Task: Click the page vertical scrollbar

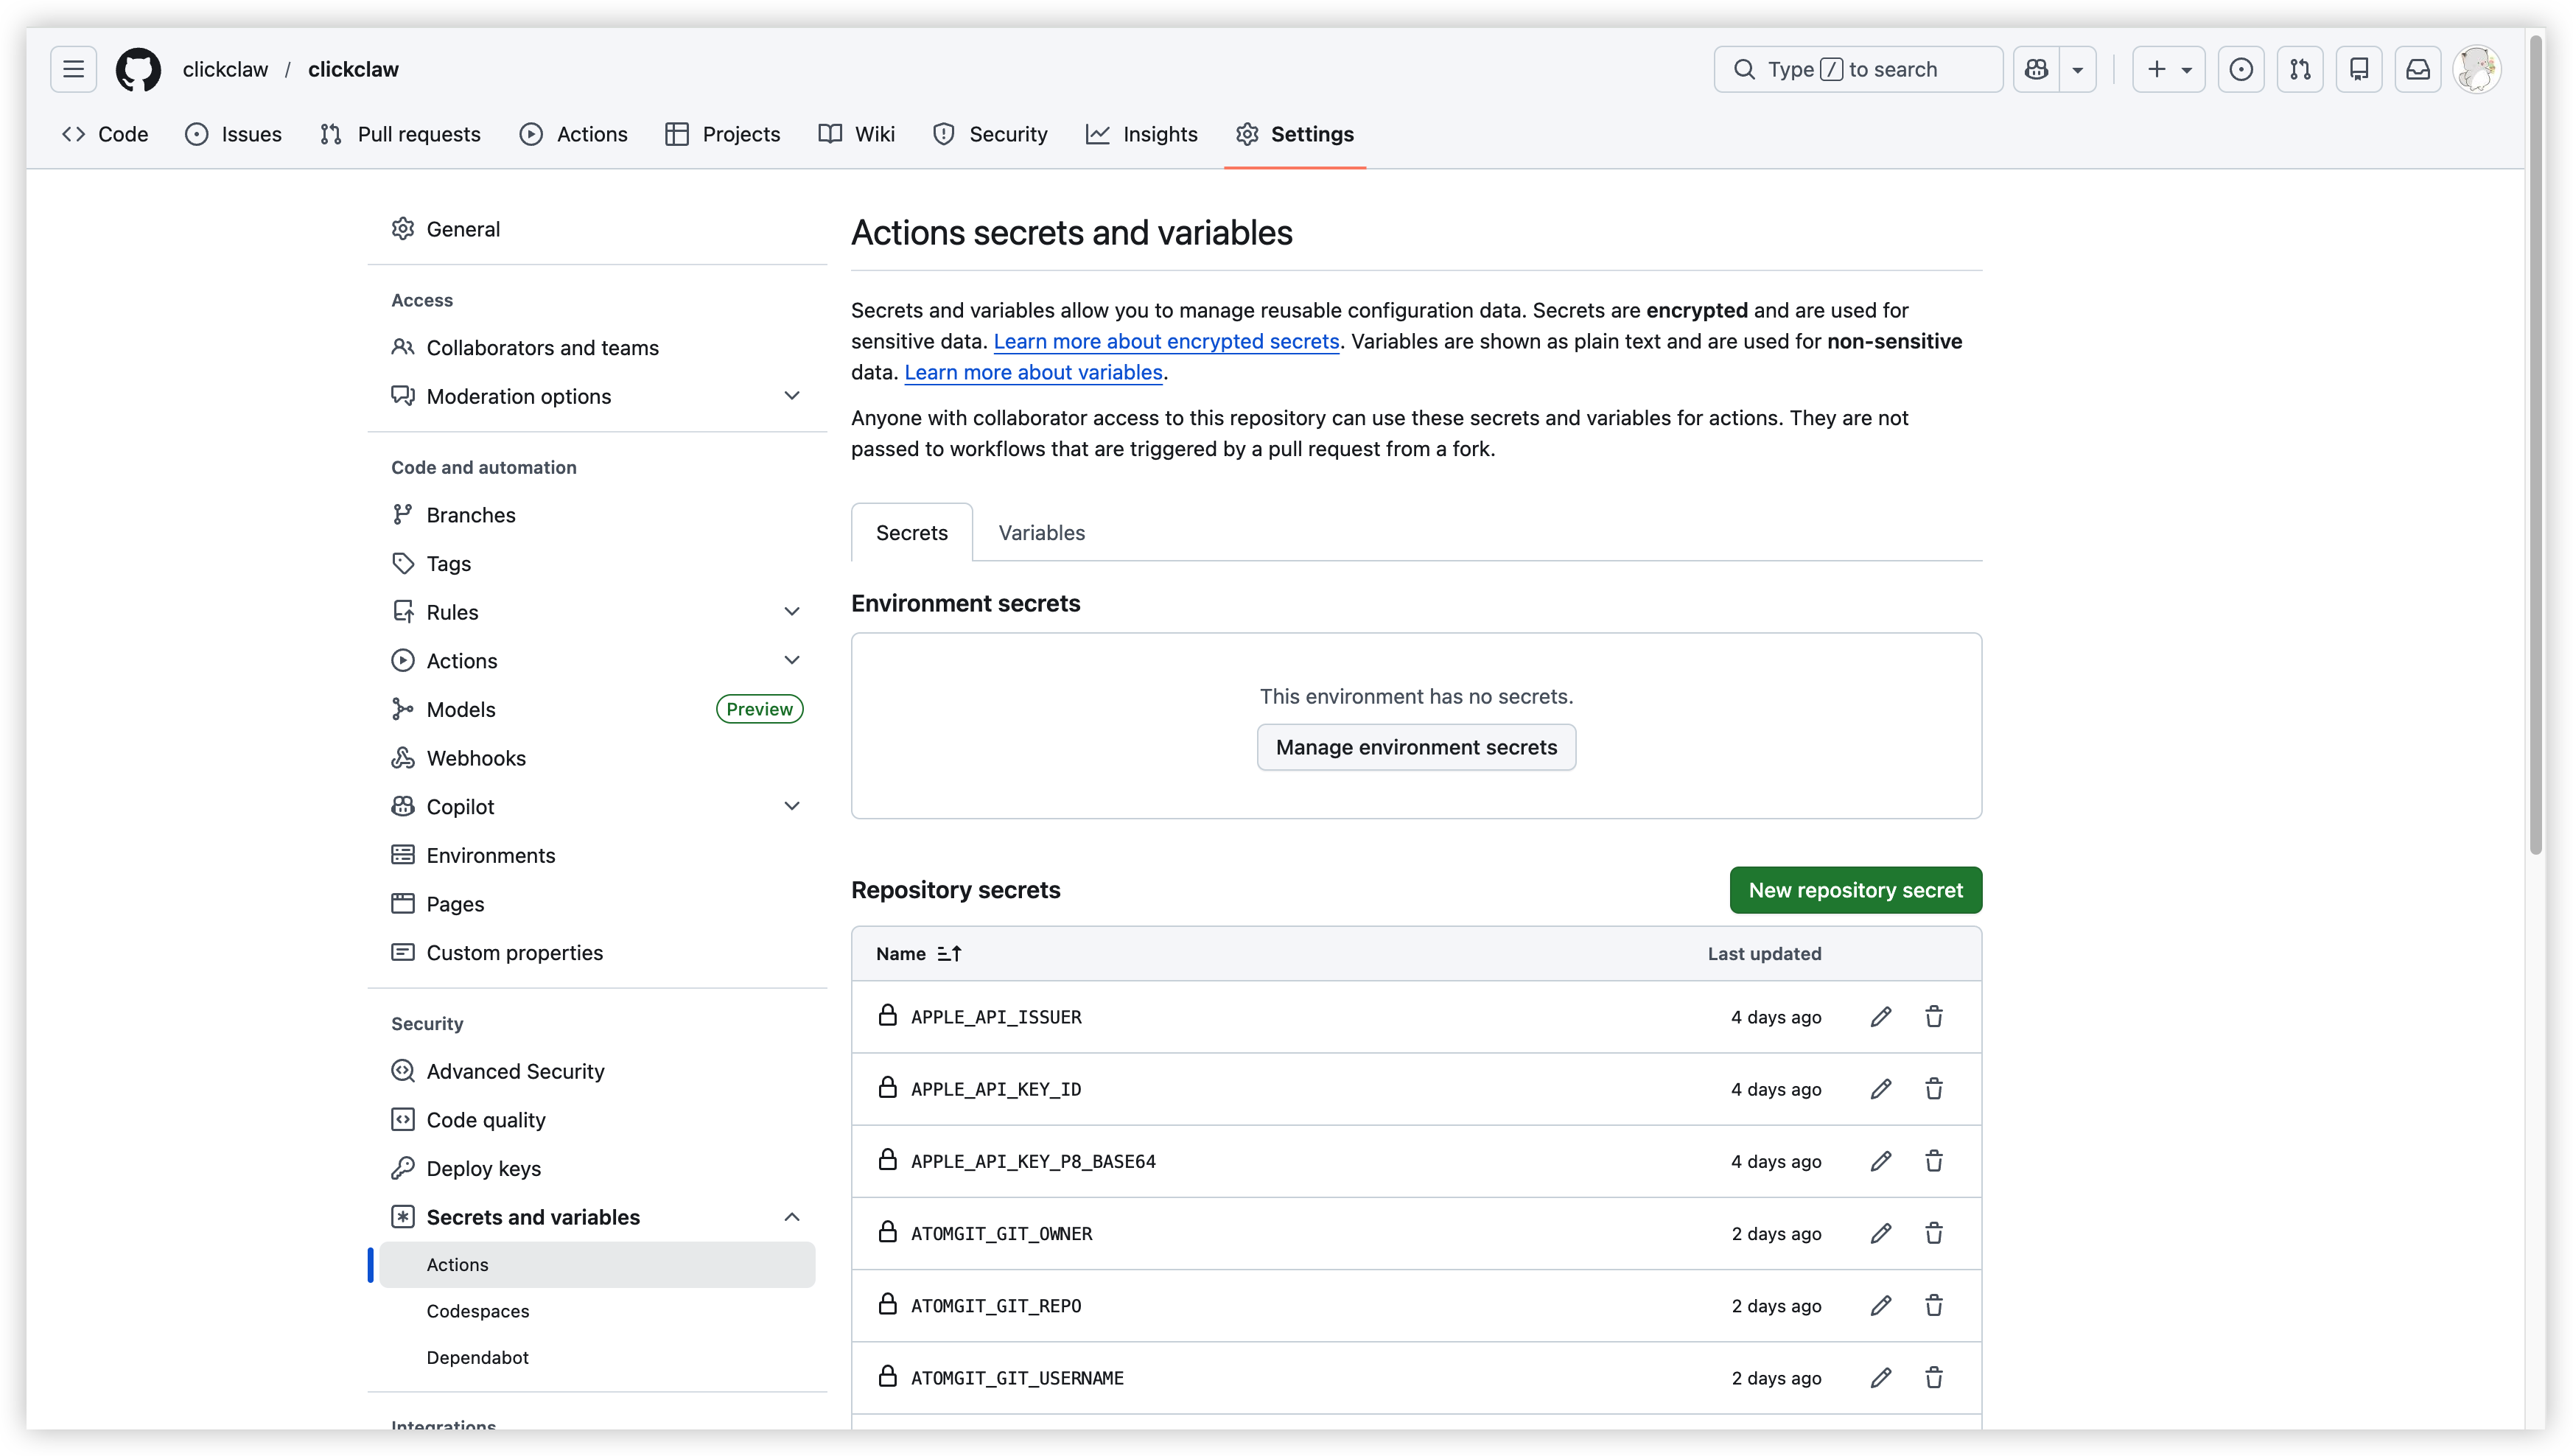Action: (x=2535, y=445)
